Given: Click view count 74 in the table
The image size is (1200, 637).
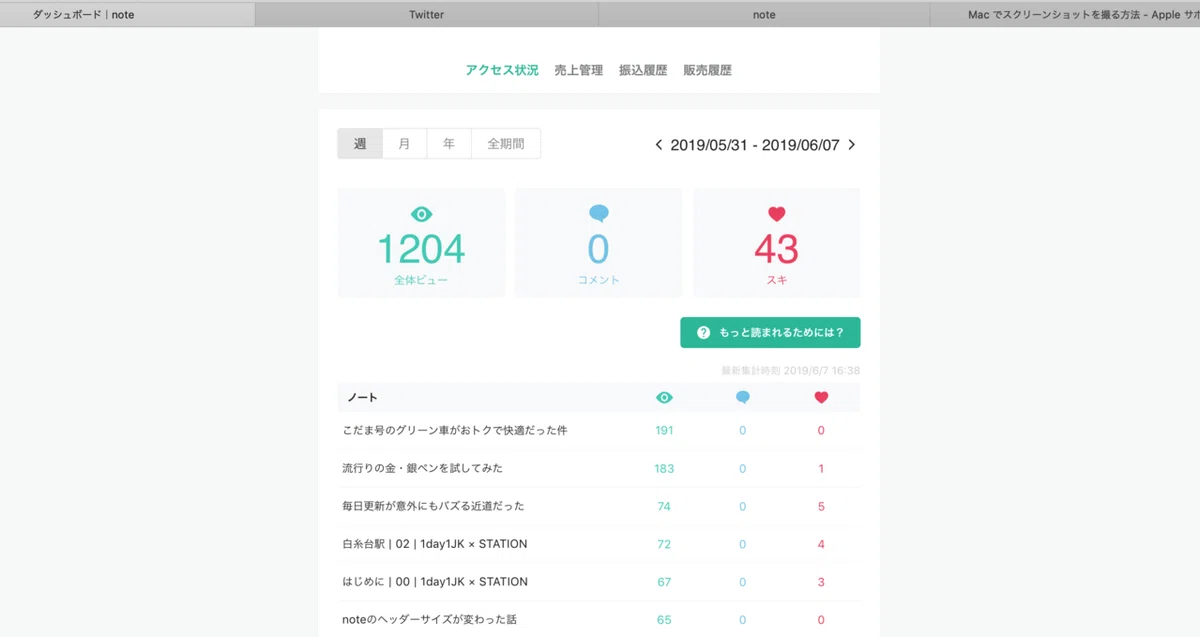Looking at the screenshot, I should (664, 506).
